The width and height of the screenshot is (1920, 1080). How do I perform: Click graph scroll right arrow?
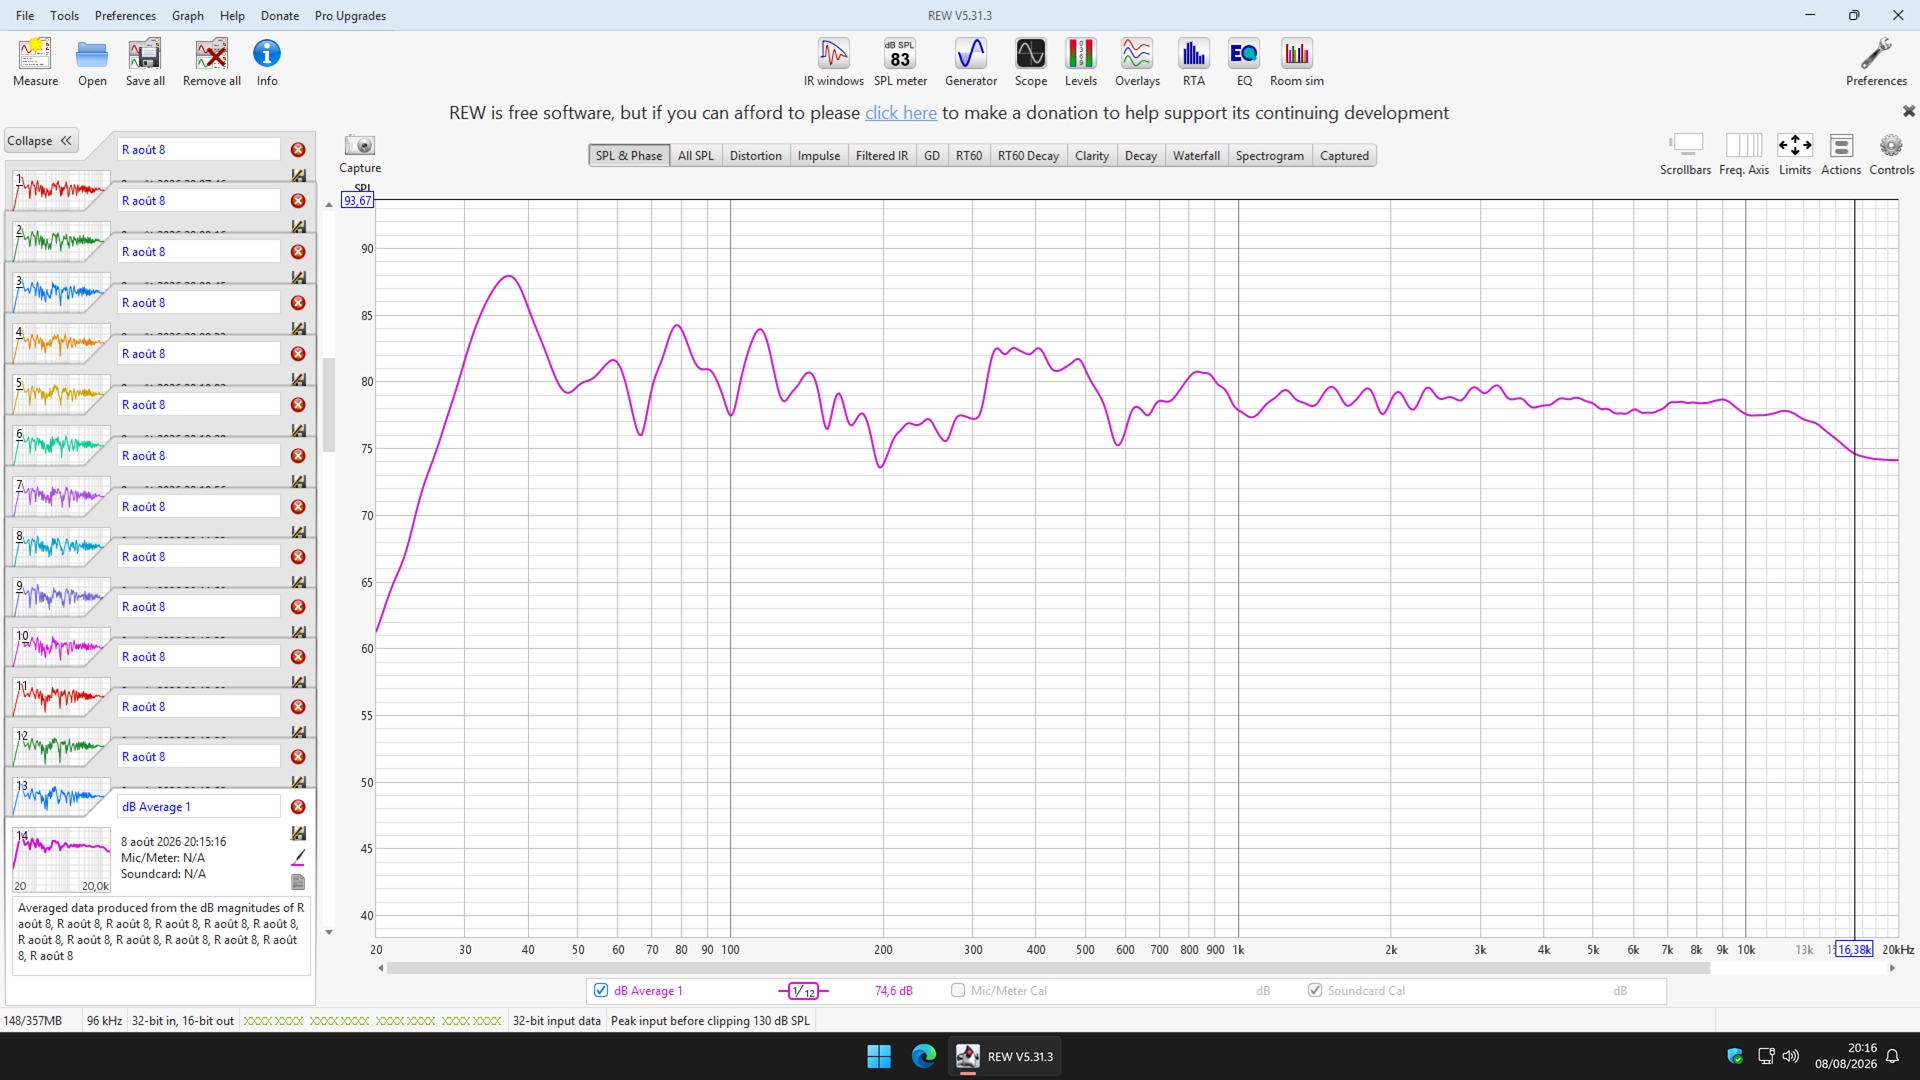click(1892, 968)
